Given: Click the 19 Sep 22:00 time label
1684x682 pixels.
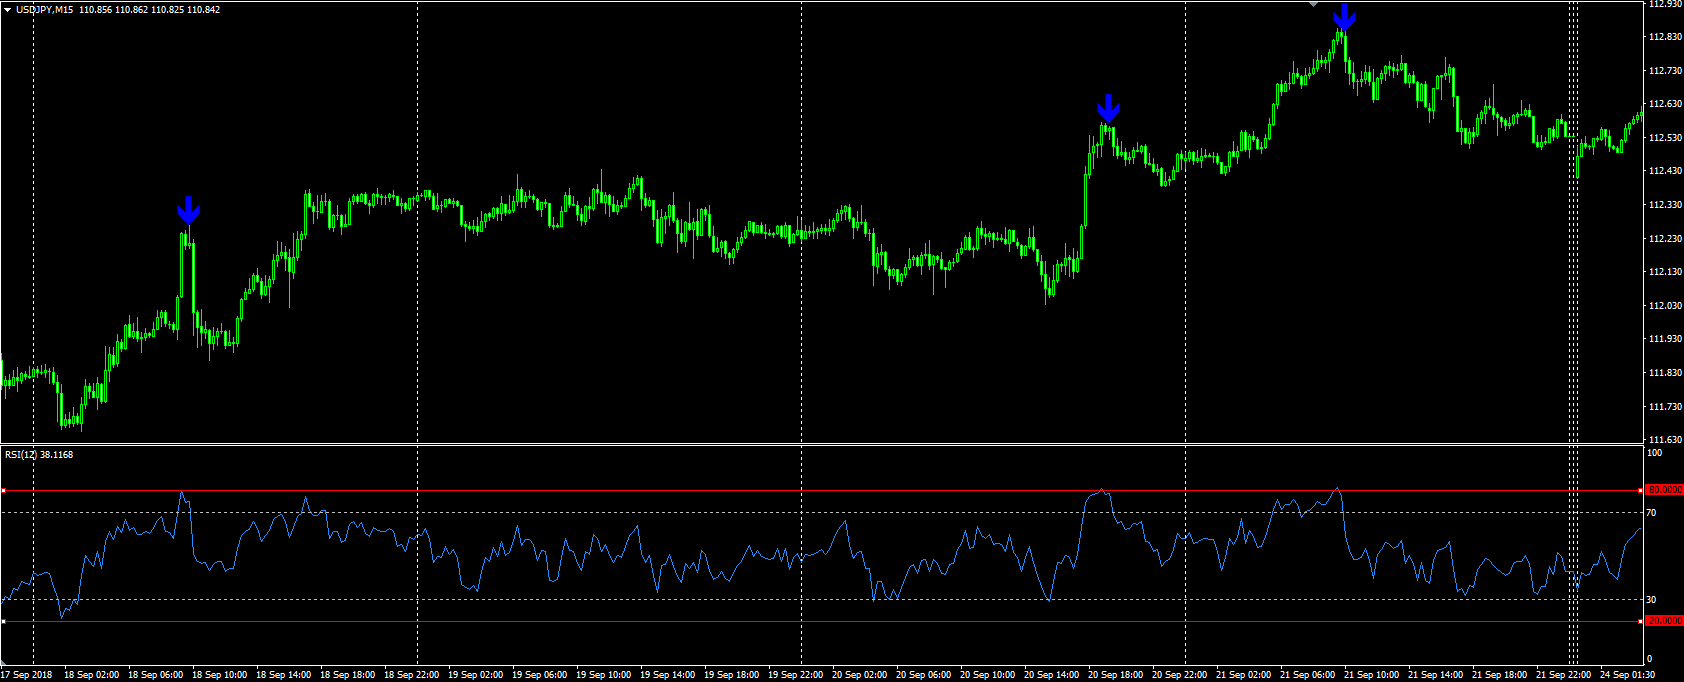Looking at the screenshot, I should (796, 675).
